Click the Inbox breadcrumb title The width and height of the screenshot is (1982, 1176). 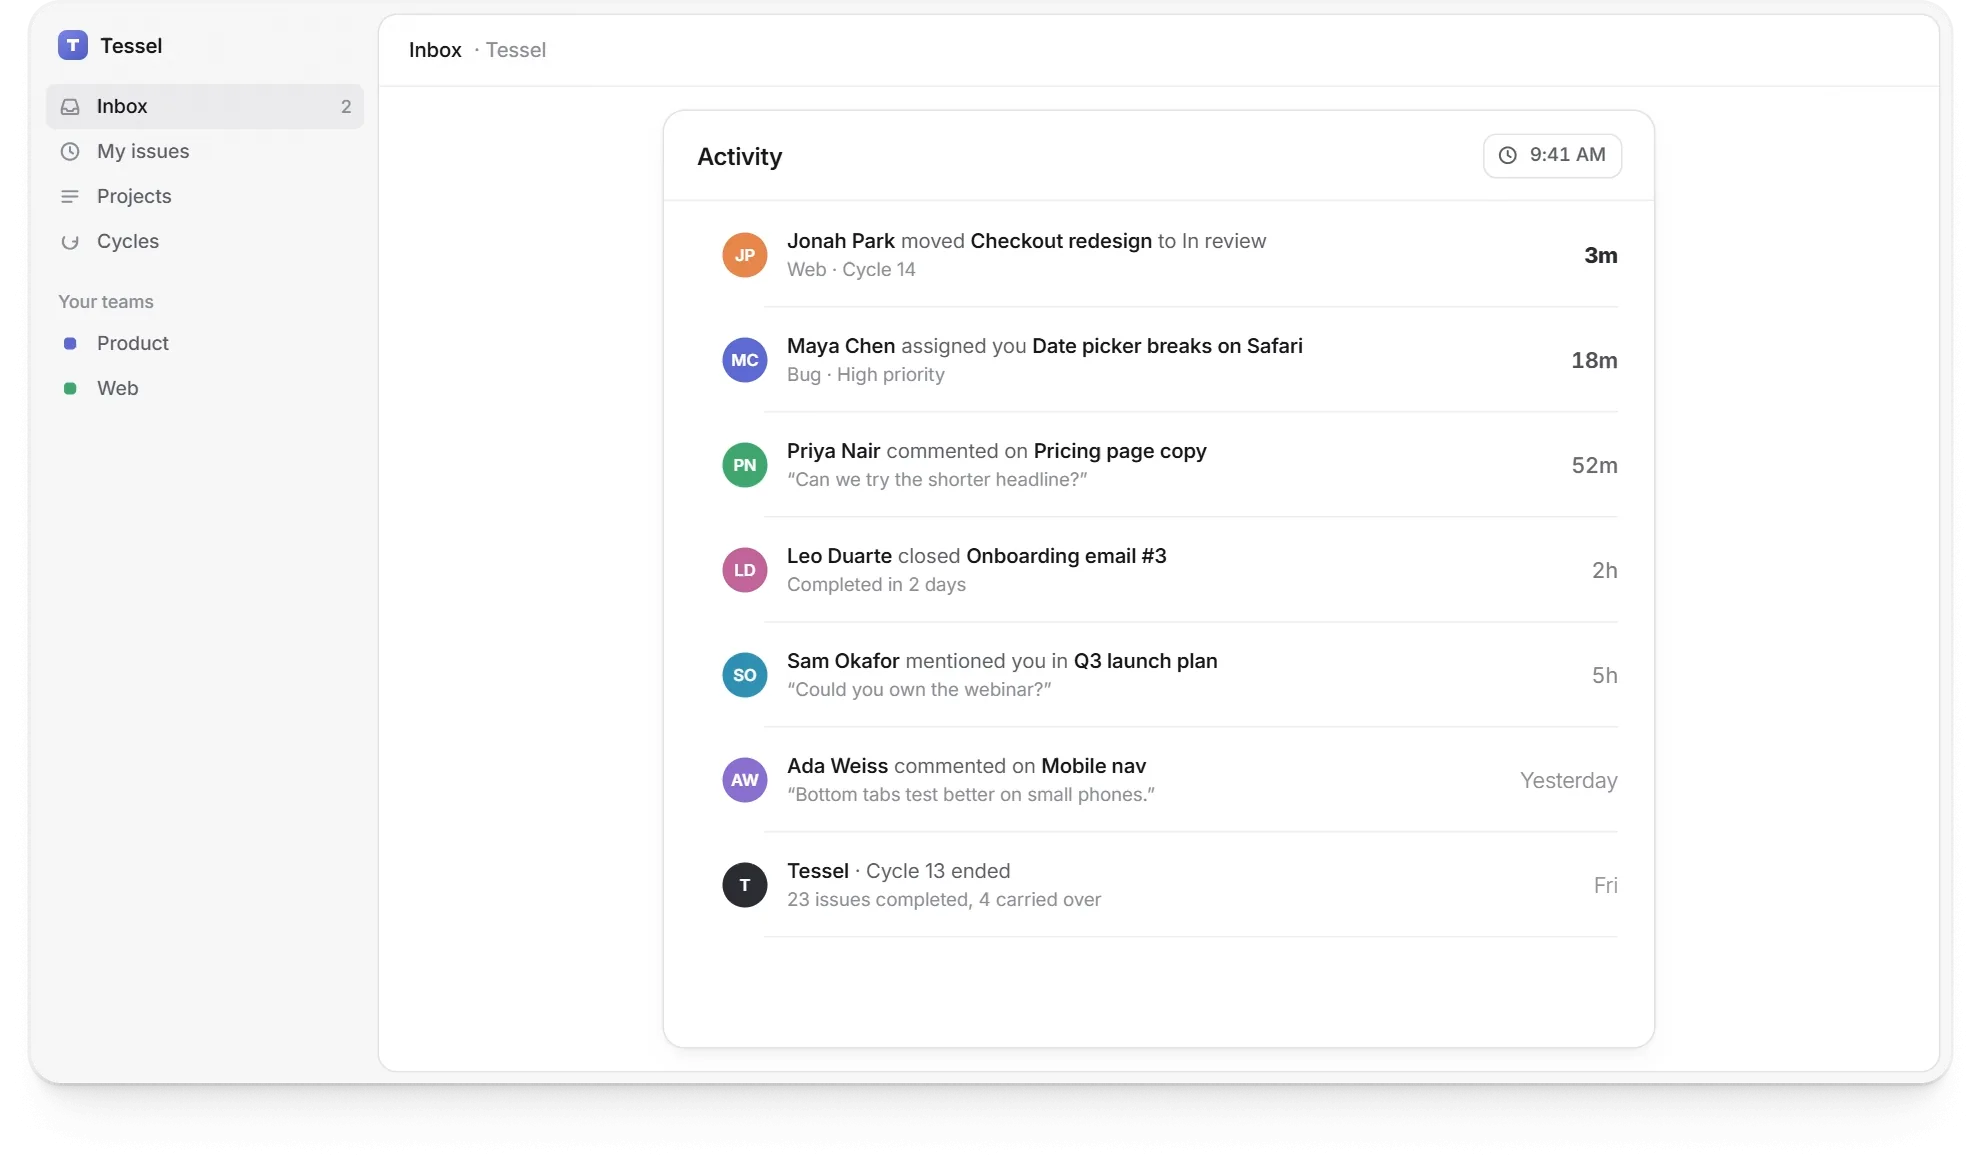click(x=435, y=50)
